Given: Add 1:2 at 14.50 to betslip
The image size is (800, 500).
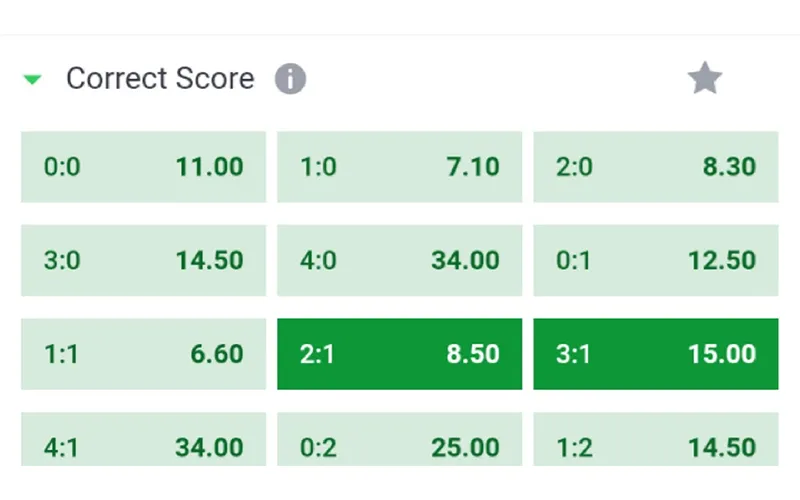Looking at the screenshot, I should click(656, 439).
